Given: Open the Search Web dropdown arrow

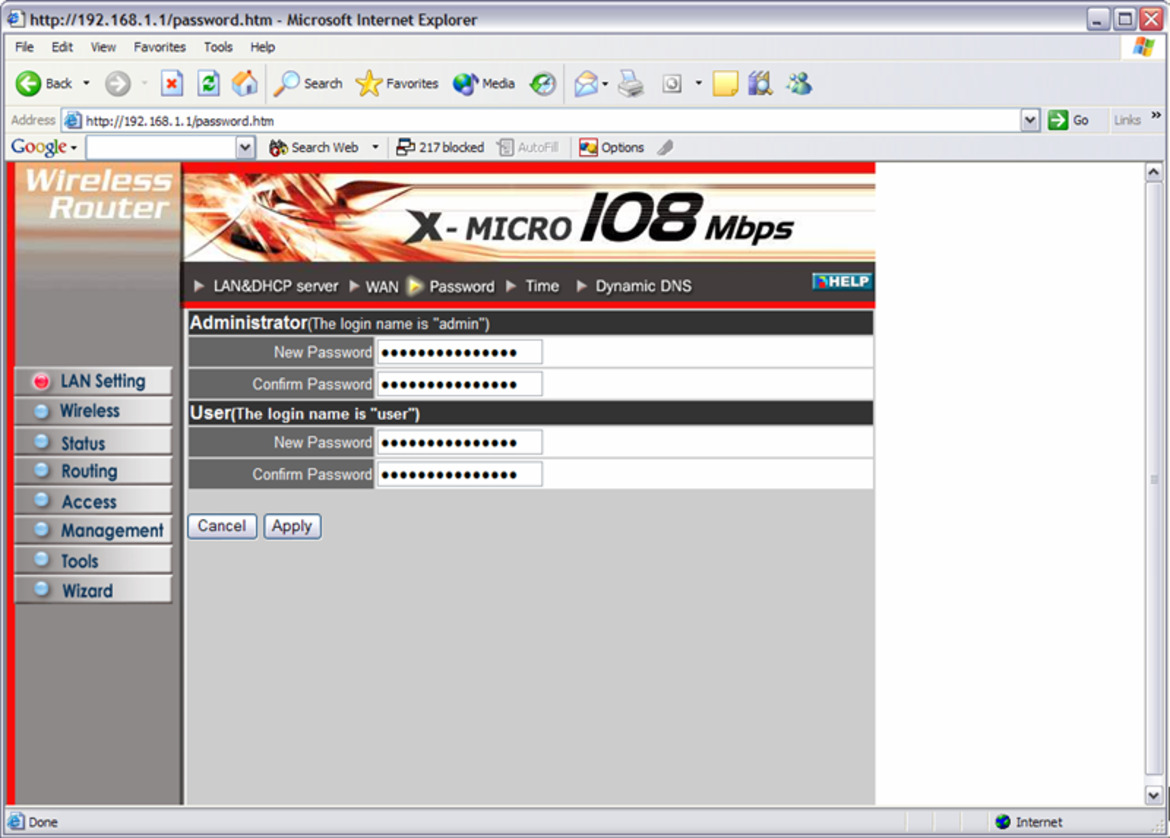Looking at the screenshot, I should pyautogui.click(x=375, y=148).
